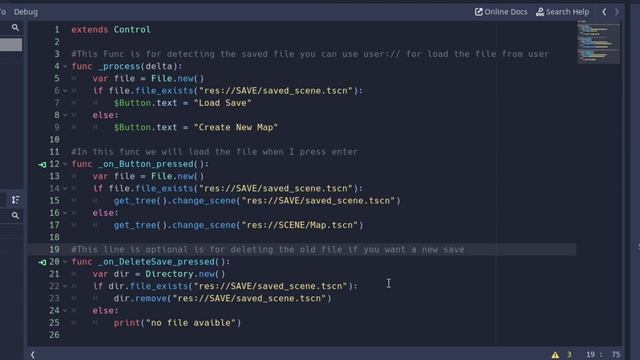The image size is (640, 360).
Task: Go to next edited document arrow
Action: [617, 12]
